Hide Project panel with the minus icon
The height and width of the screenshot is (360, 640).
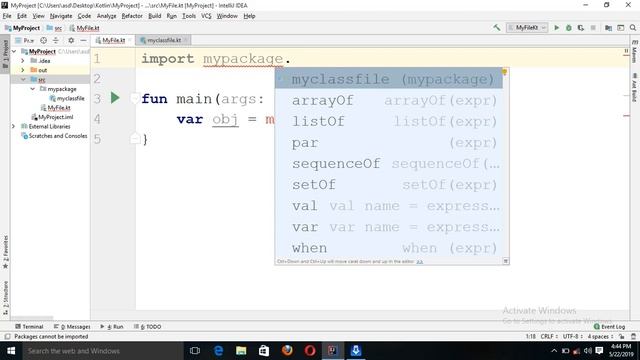tap(83, 40)
